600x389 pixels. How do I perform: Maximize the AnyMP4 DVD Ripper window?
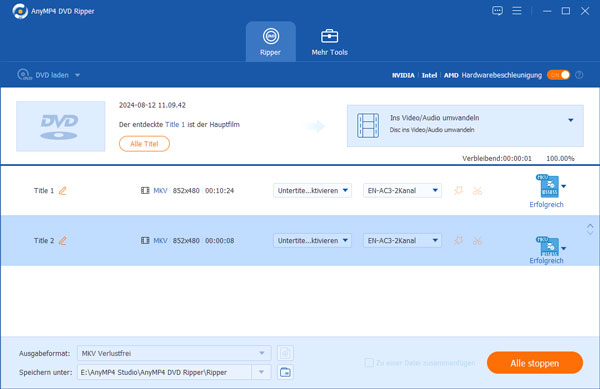566,11
